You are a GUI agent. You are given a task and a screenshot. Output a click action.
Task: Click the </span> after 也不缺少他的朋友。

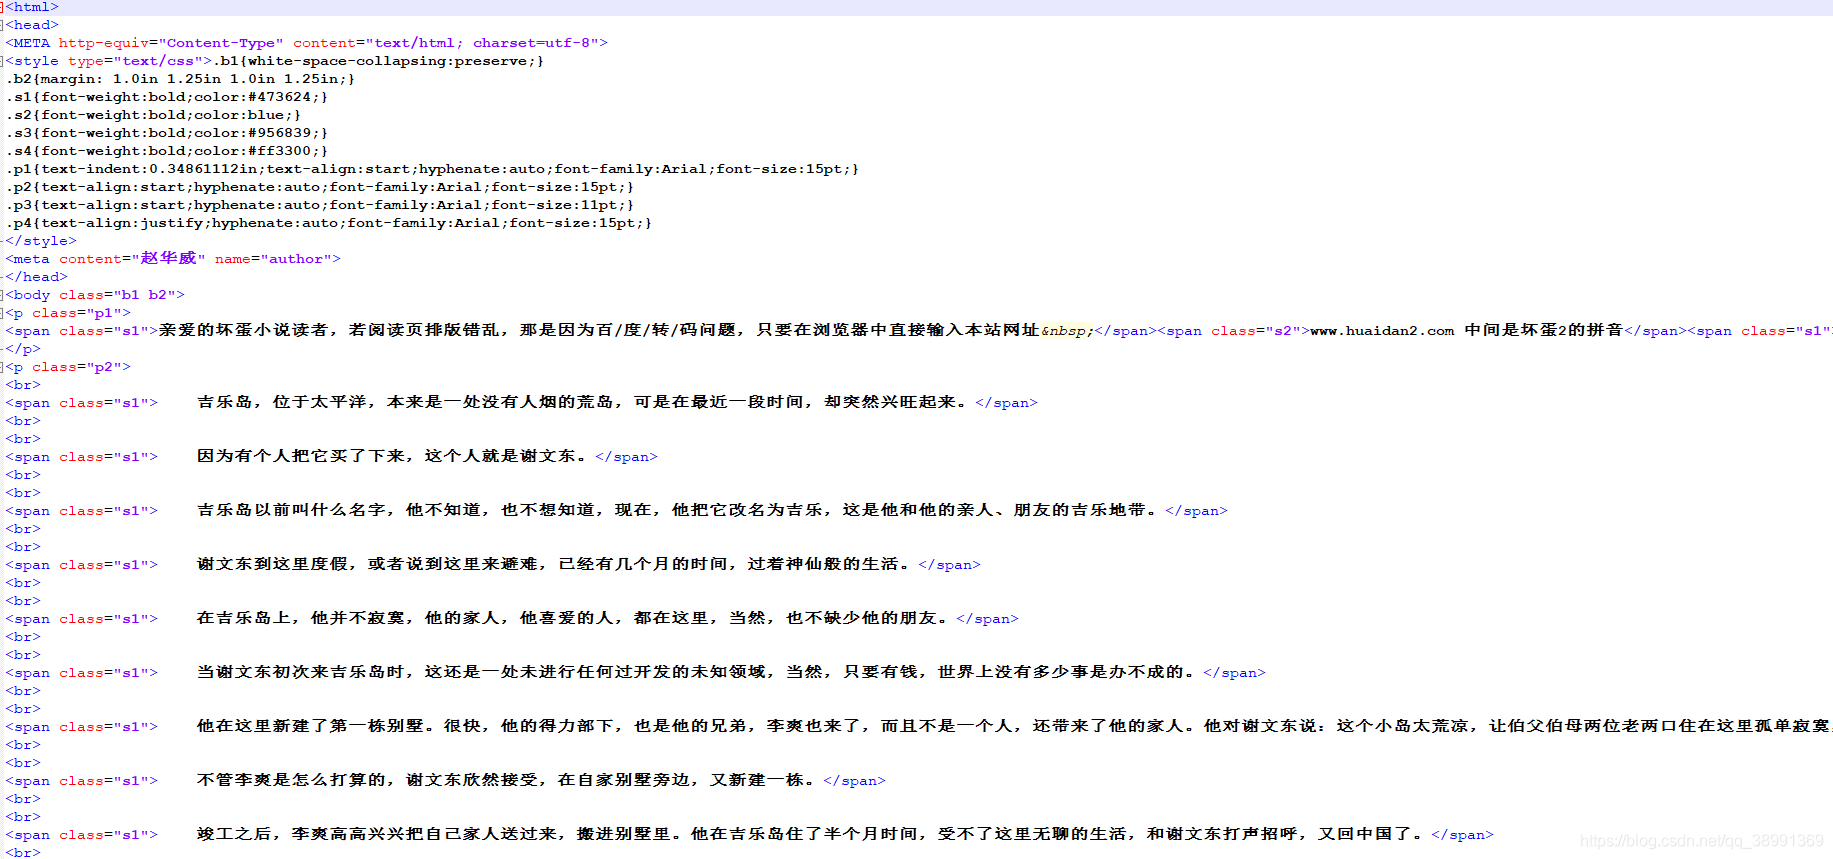988,619
